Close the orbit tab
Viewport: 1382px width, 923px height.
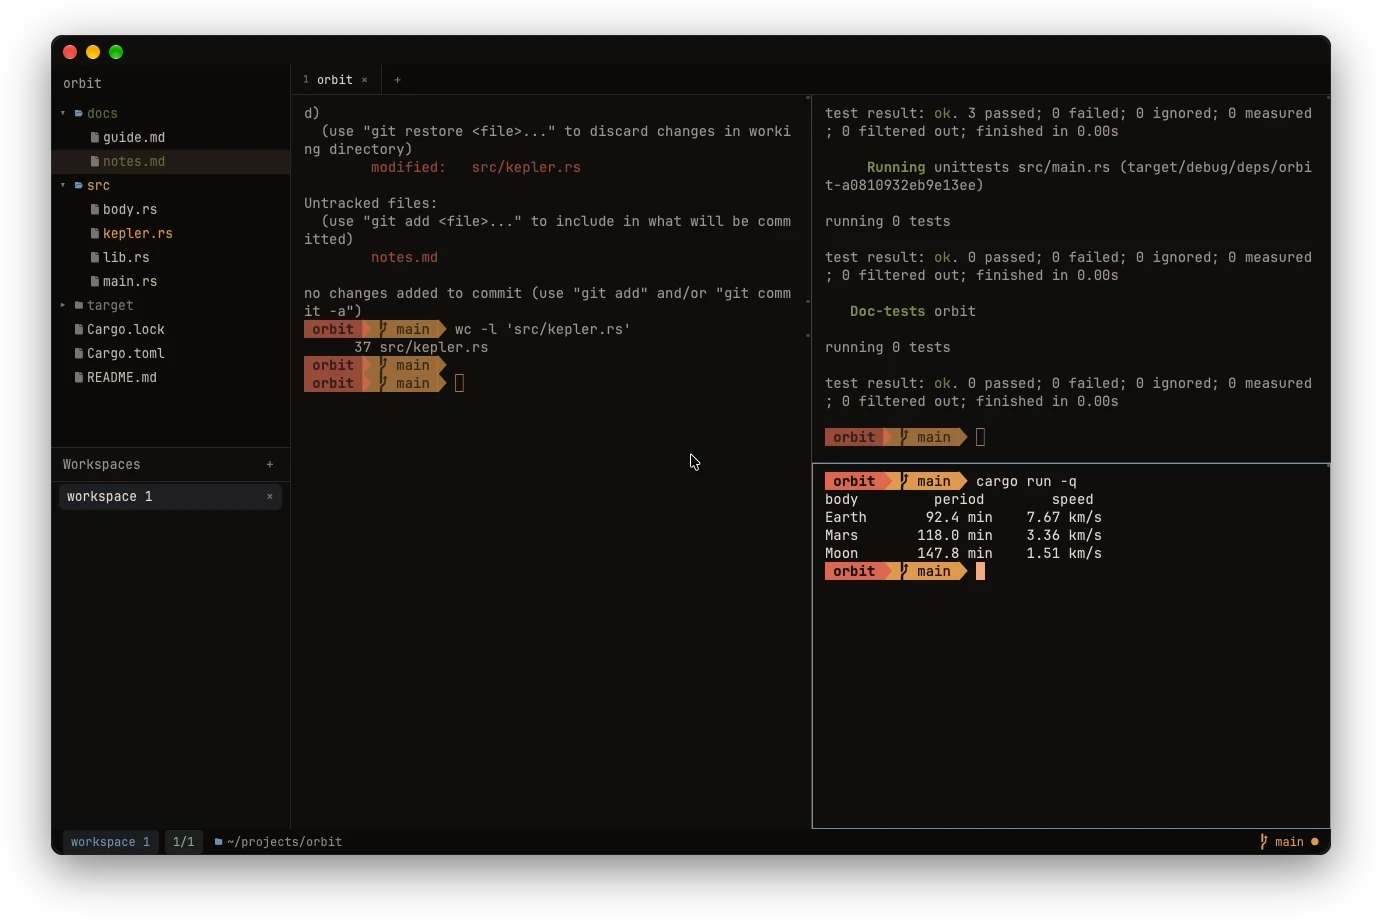[x=365, y=80]
